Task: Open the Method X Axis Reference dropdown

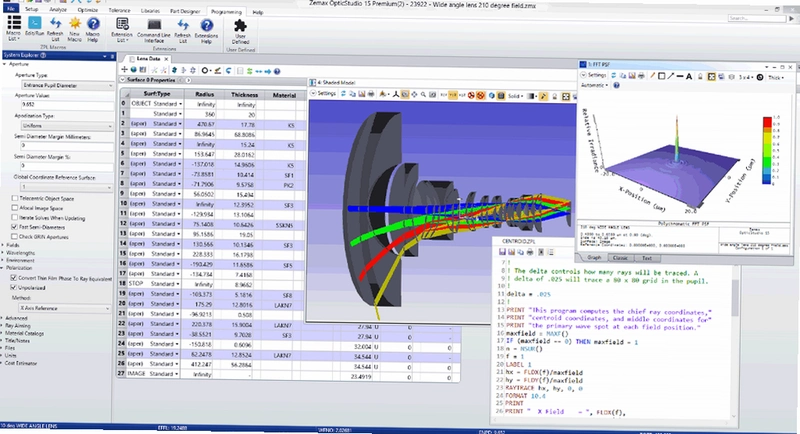Action: point(64,308)
